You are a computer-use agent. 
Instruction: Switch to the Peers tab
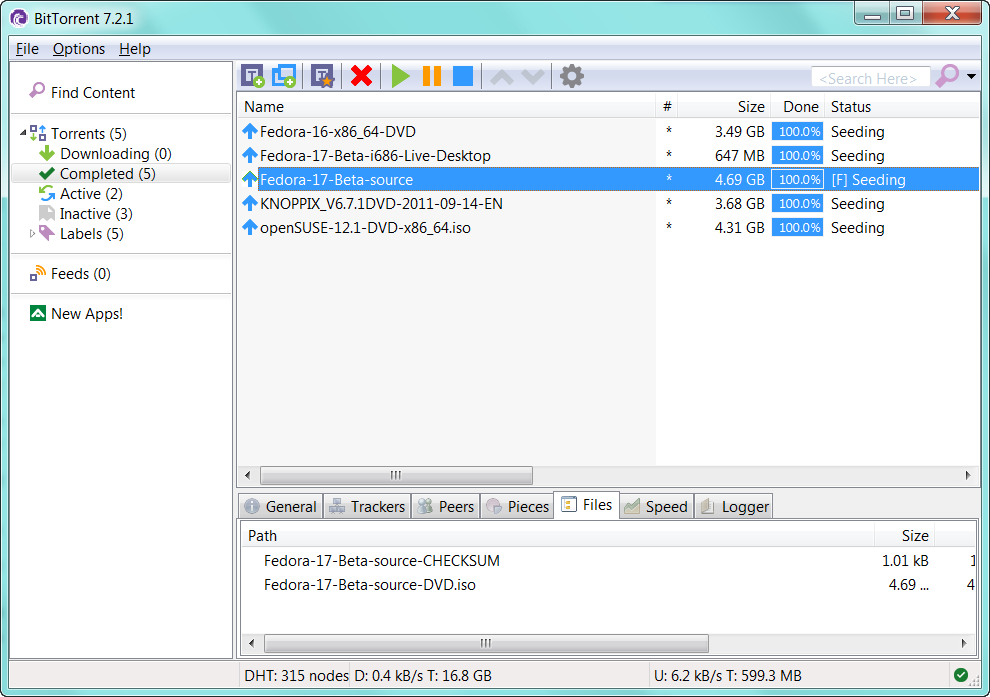pyautogui.click(x=446, y=506)
